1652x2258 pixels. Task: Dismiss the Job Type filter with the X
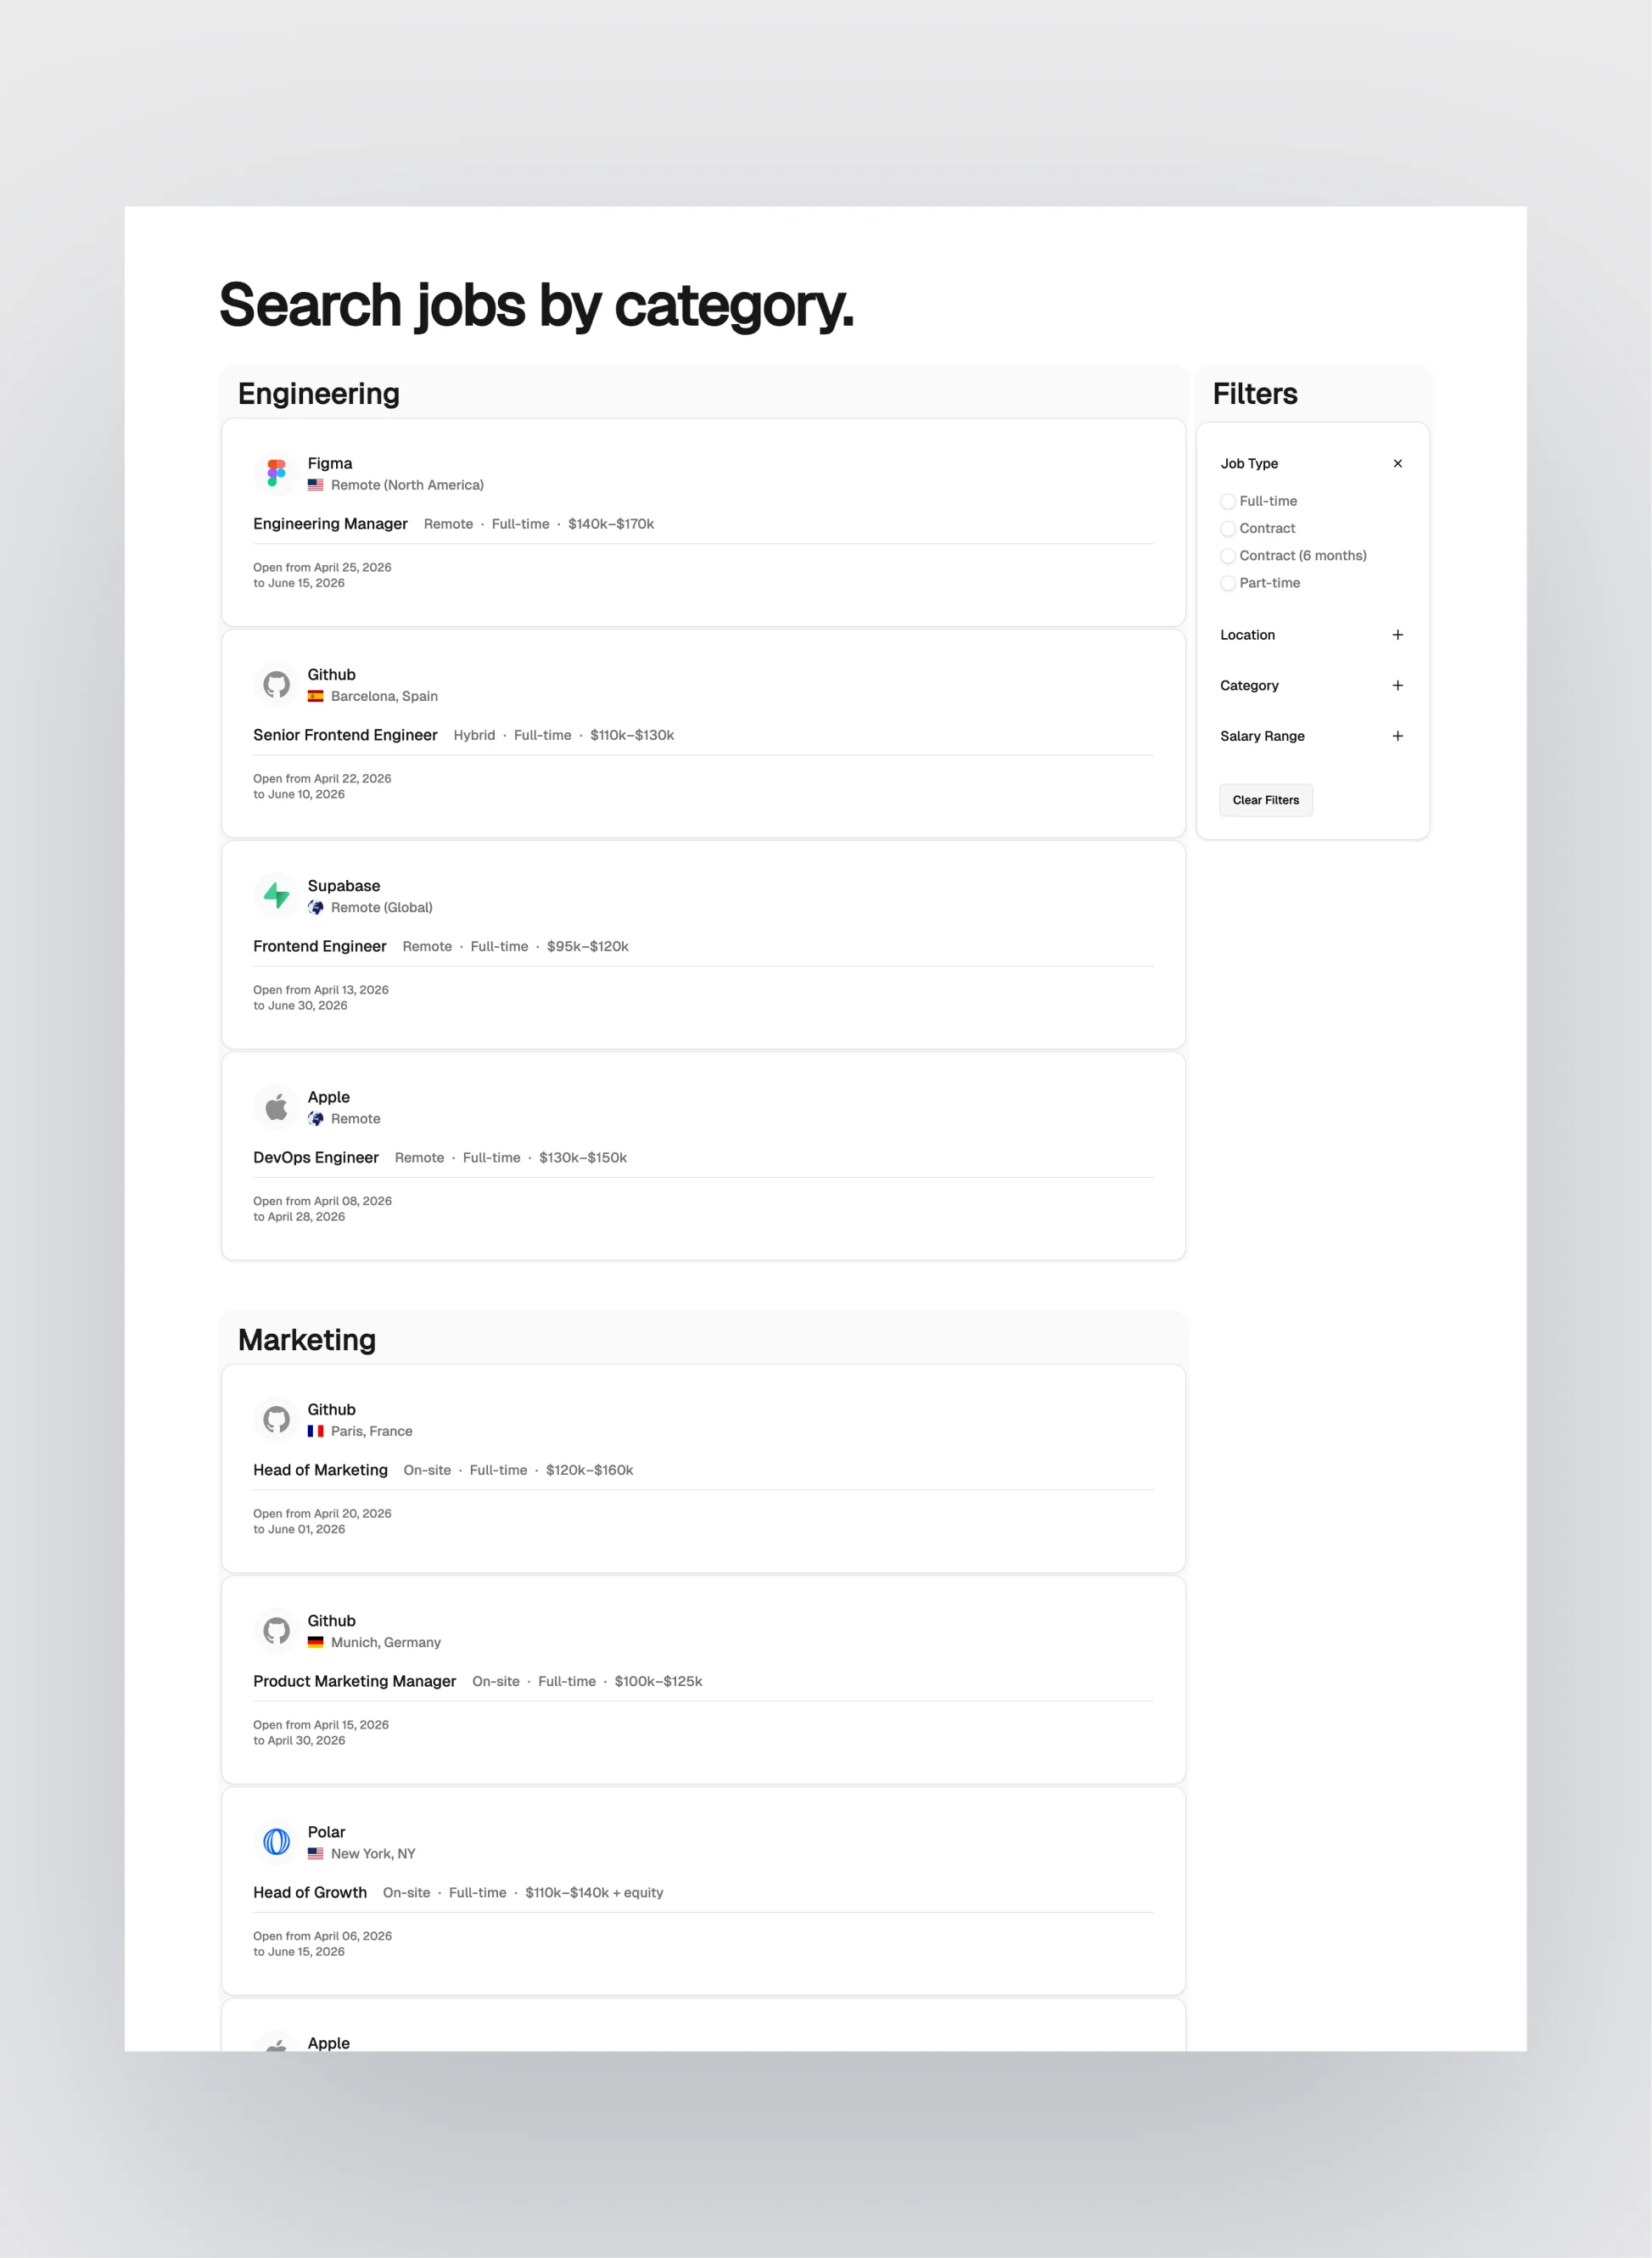[1397, 463]
